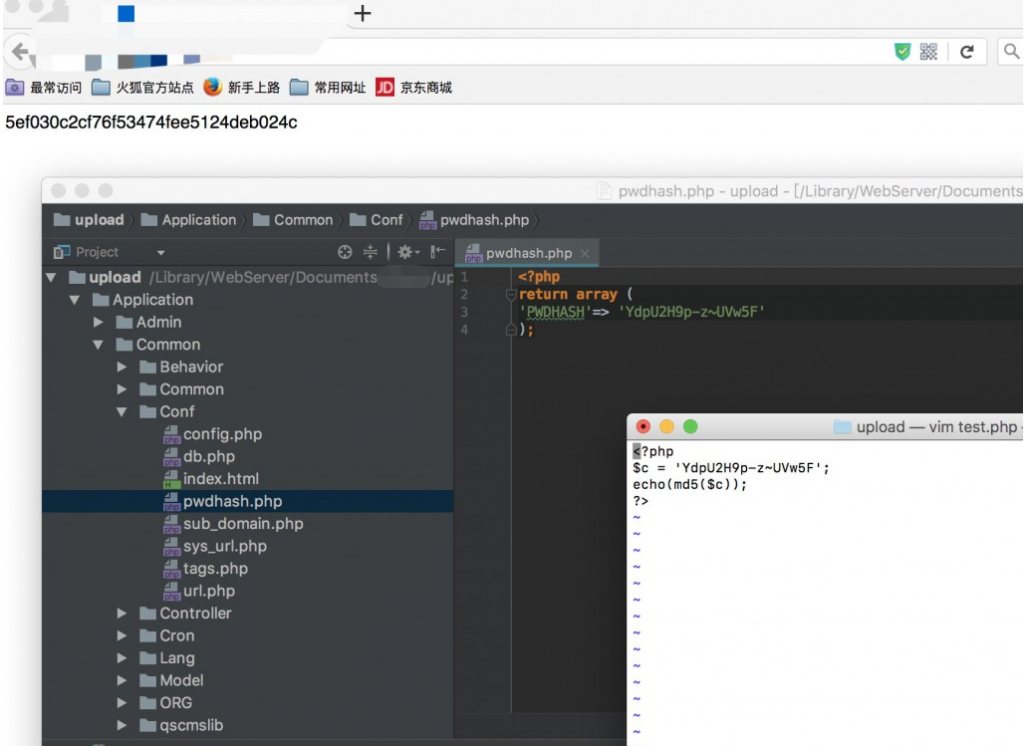Open index.html in the project tree

point(210,479)
